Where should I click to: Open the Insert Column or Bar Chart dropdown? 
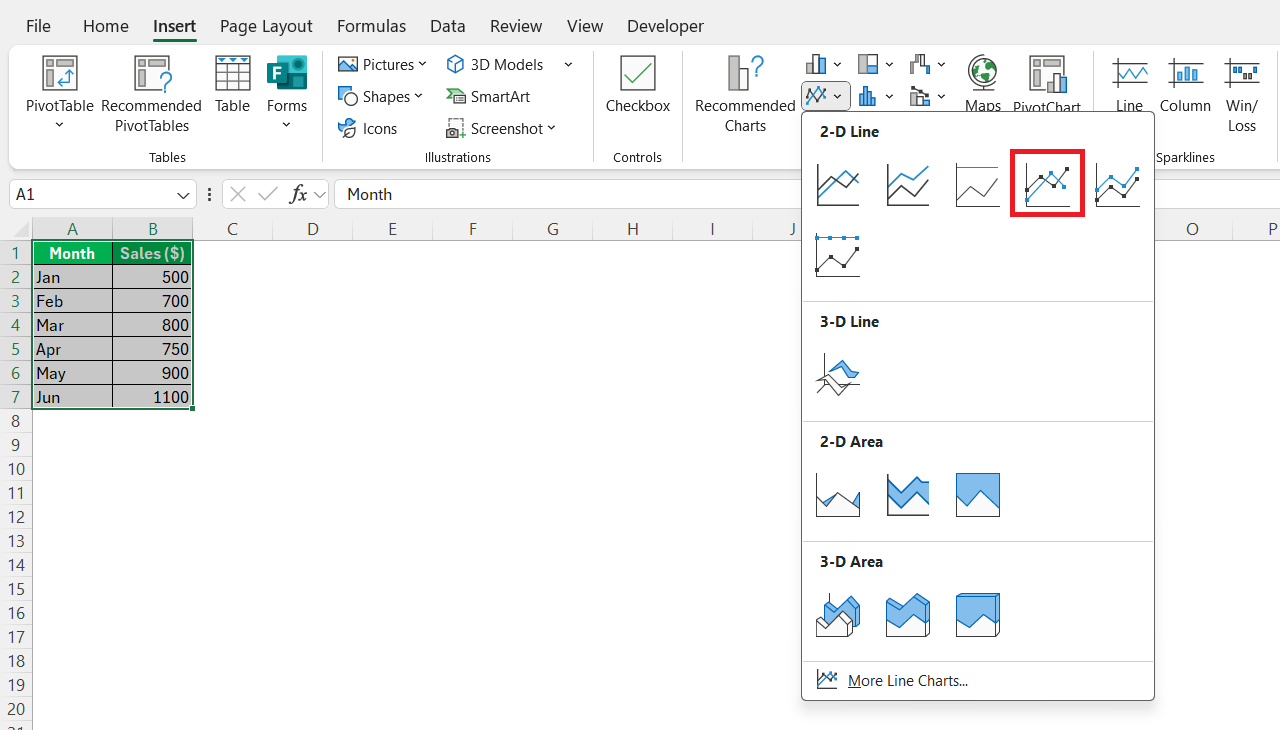click(x=824, y=64)
